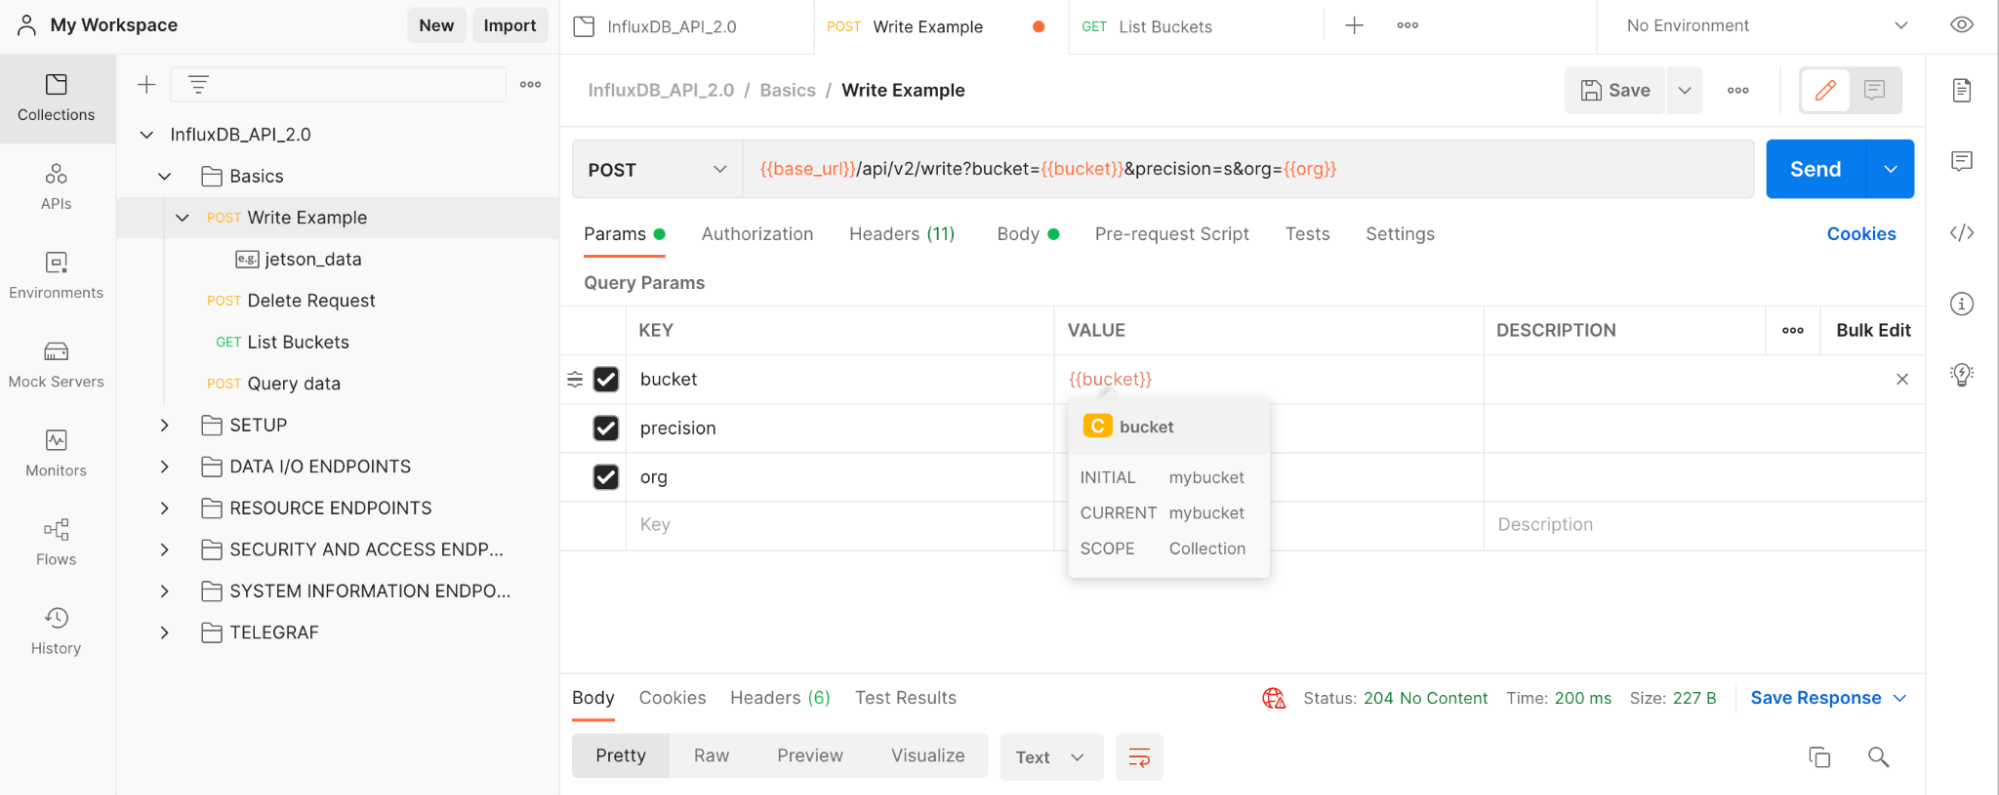Open the Send options dropdown arrow

click(1890, 169)
